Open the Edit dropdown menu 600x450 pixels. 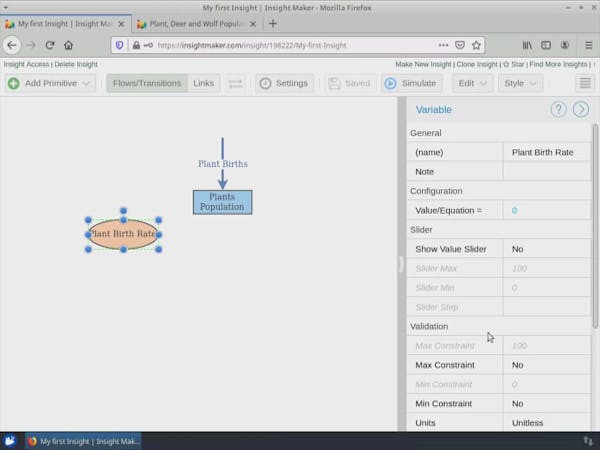tap(472, 83)
